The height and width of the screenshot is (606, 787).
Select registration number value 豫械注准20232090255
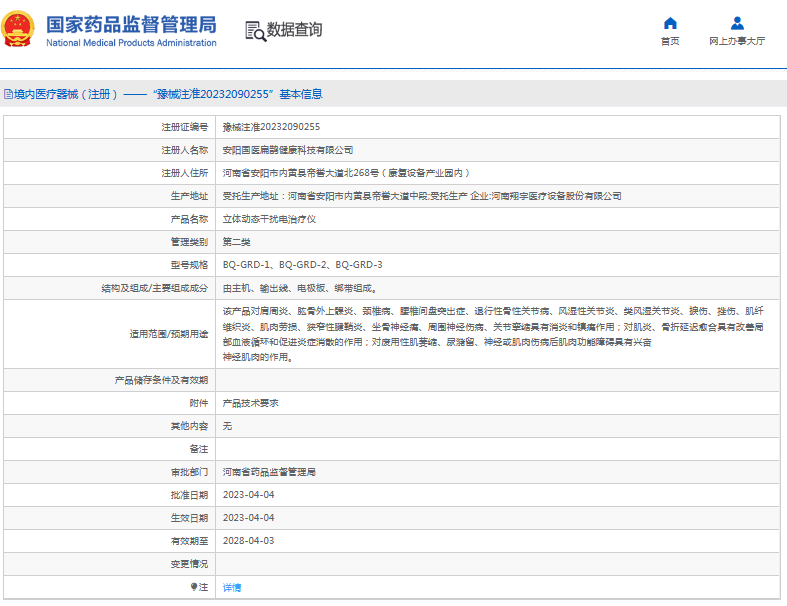tap(272, 127)
